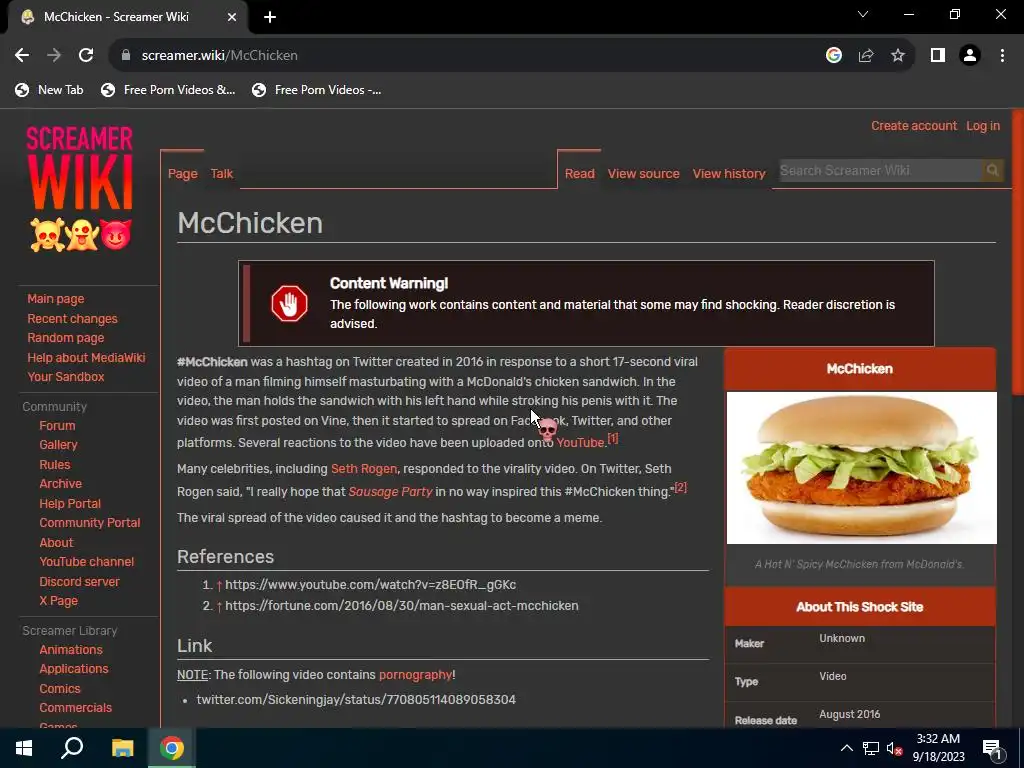Image resolution: width=1024 pixels, height=768 pixels.
Task: Click the forward navigation arrow
Action: click(x=54, y=56)
